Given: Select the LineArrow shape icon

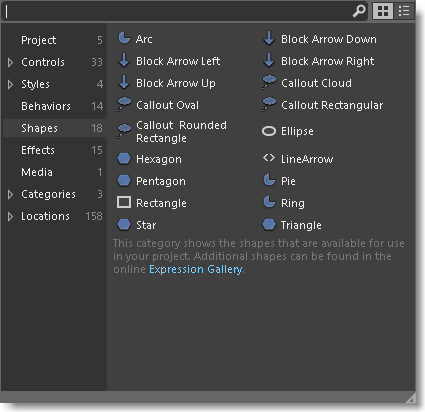Looking at the screenshot, I should pyautogui.click(x=269, y=158).
